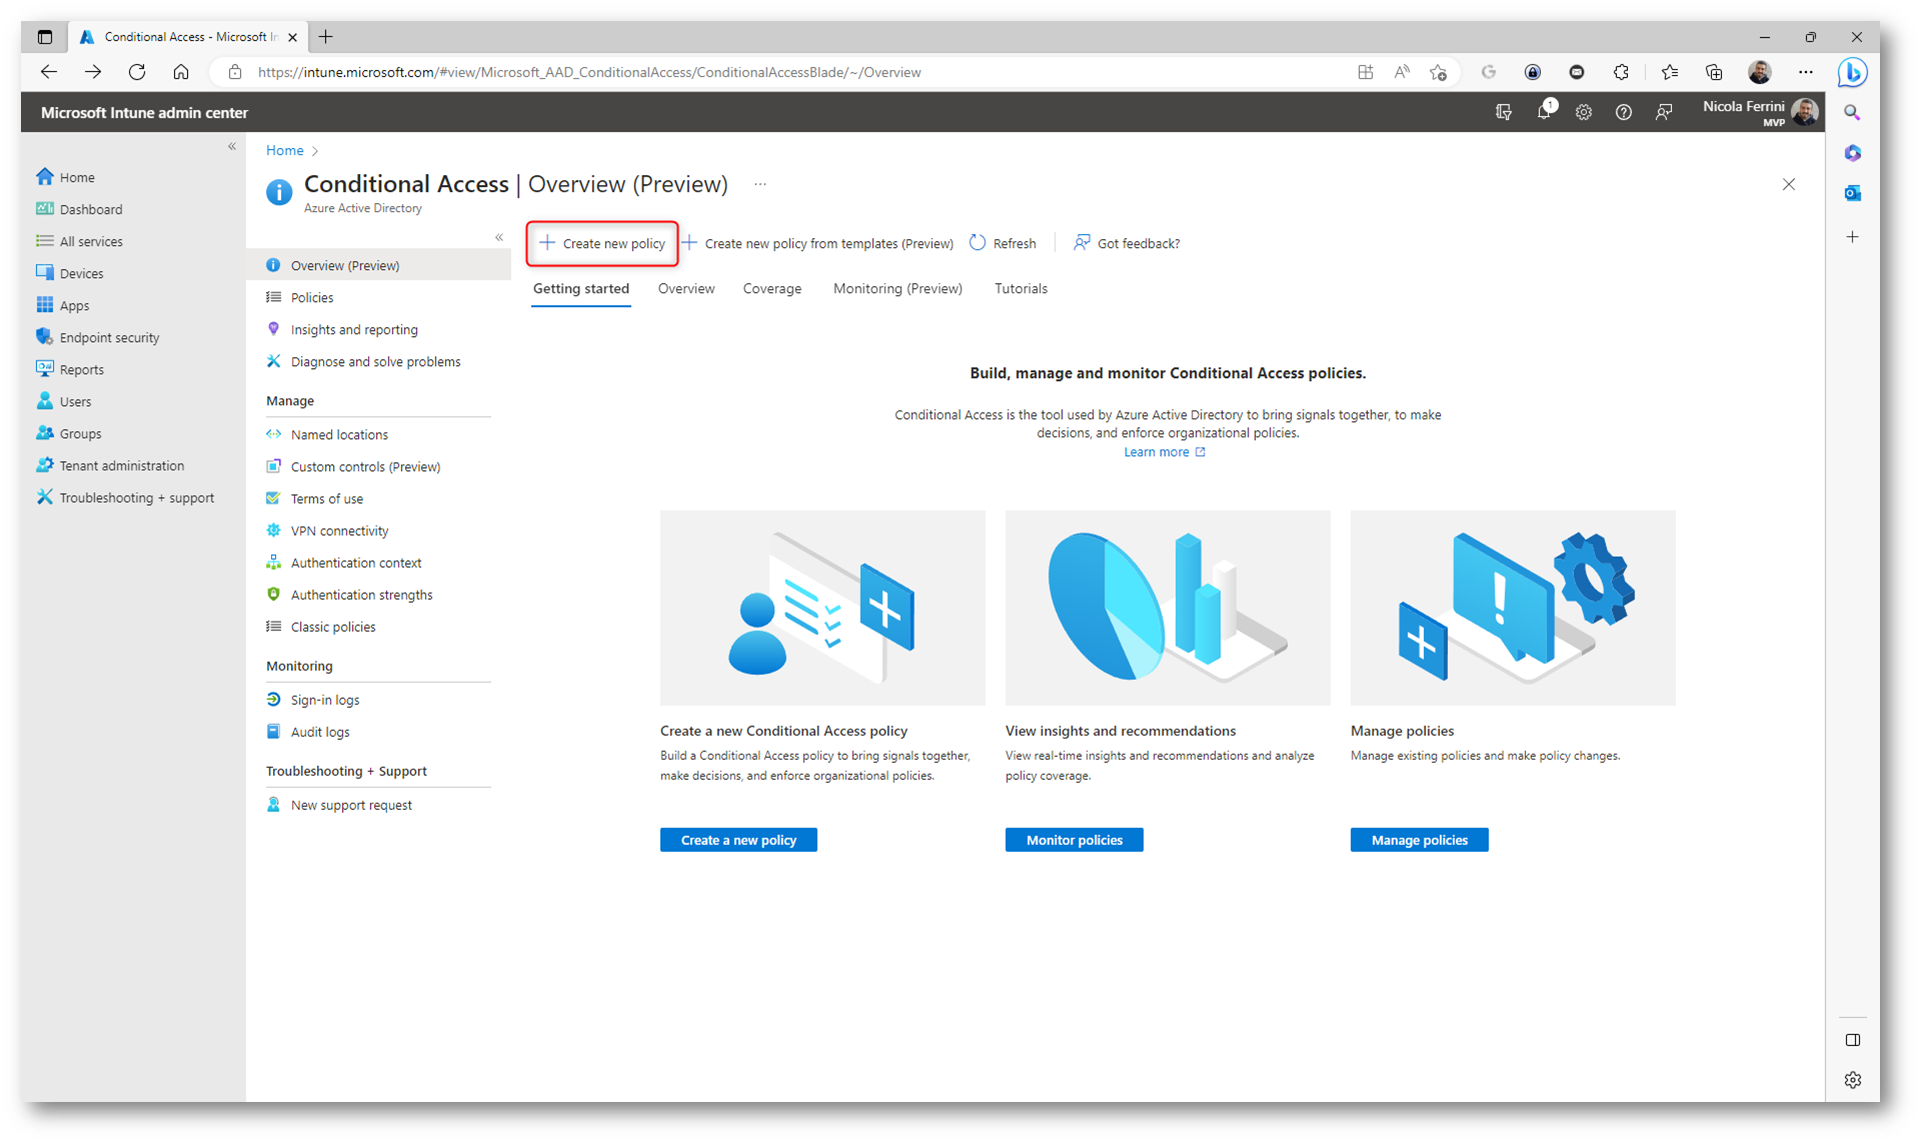Viewport: 1922px width, 1144px height.
Task: Open Sign-in logs under Monitoring
Action: pyautogui.click(x=324, y=700)
